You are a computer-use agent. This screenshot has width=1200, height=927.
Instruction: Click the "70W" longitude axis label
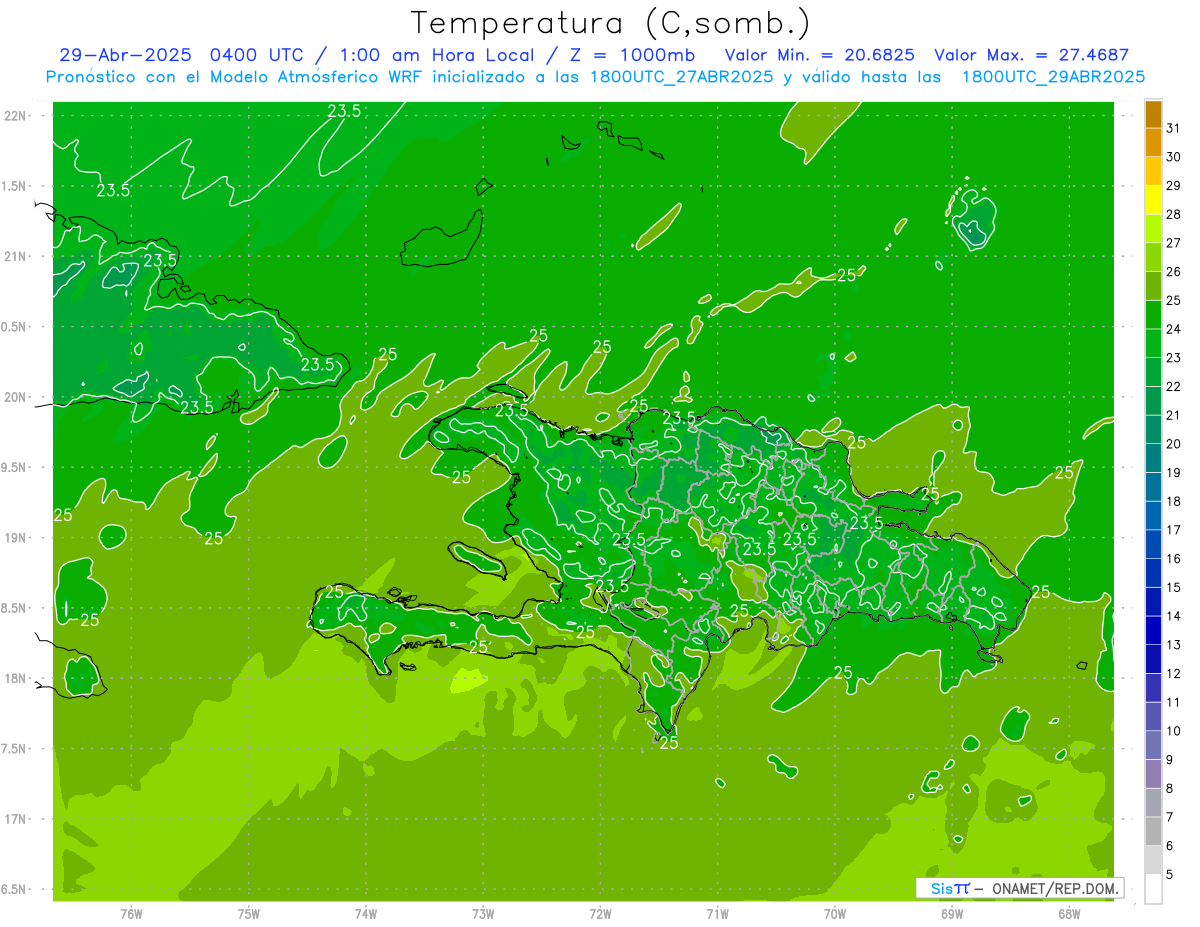click(x=835, y=914)
